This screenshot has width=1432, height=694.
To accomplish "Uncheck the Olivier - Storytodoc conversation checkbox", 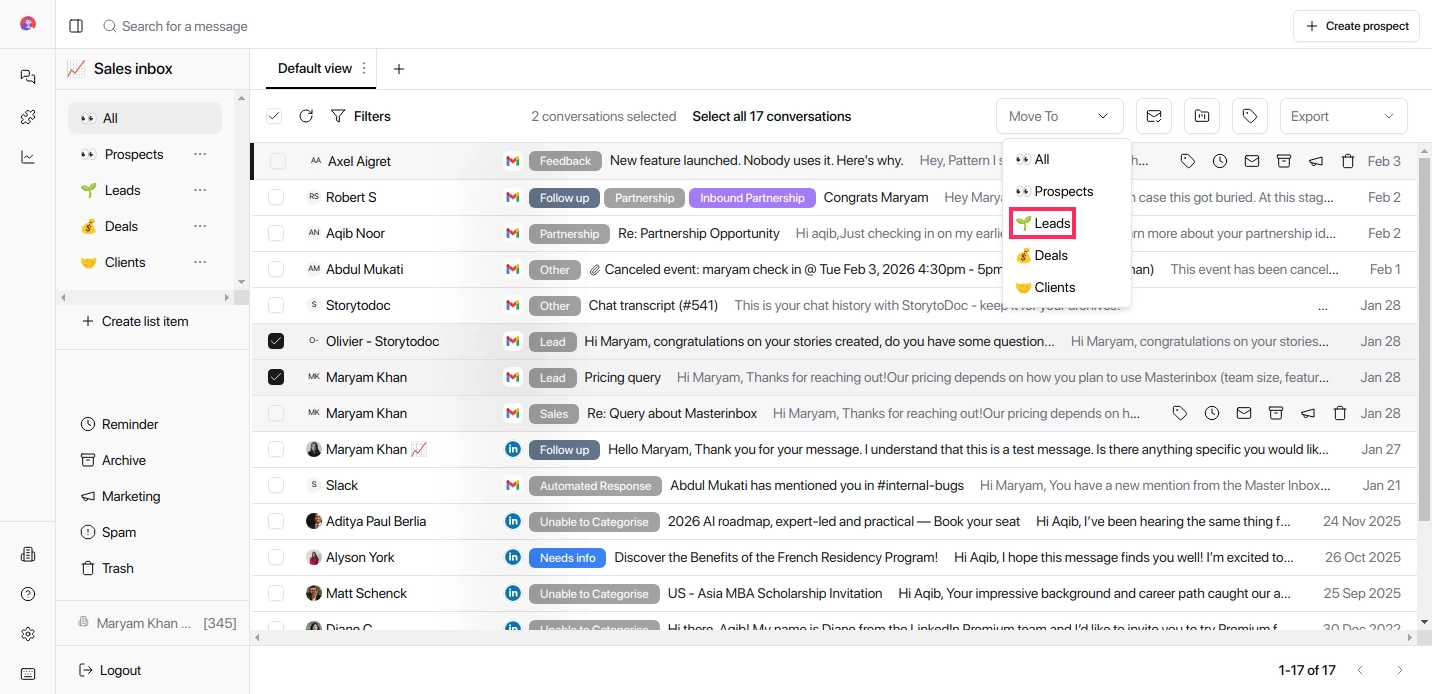I will [276, 341].
